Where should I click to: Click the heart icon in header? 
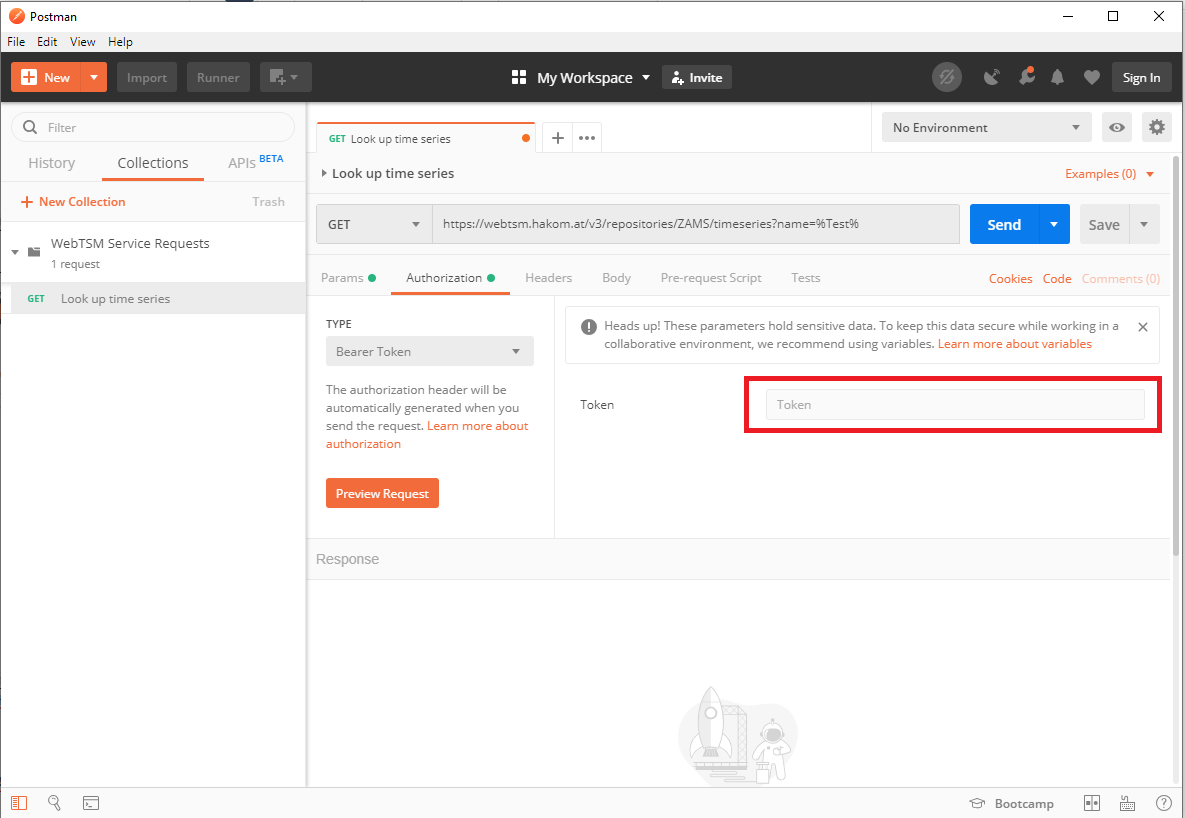click(x=1091, y=78)
